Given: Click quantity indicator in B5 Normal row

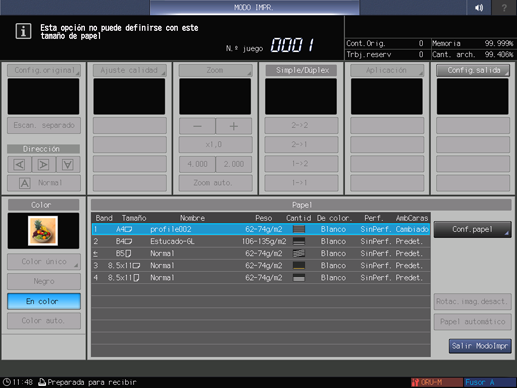Looking at the screenshot, I should [299, 254].
